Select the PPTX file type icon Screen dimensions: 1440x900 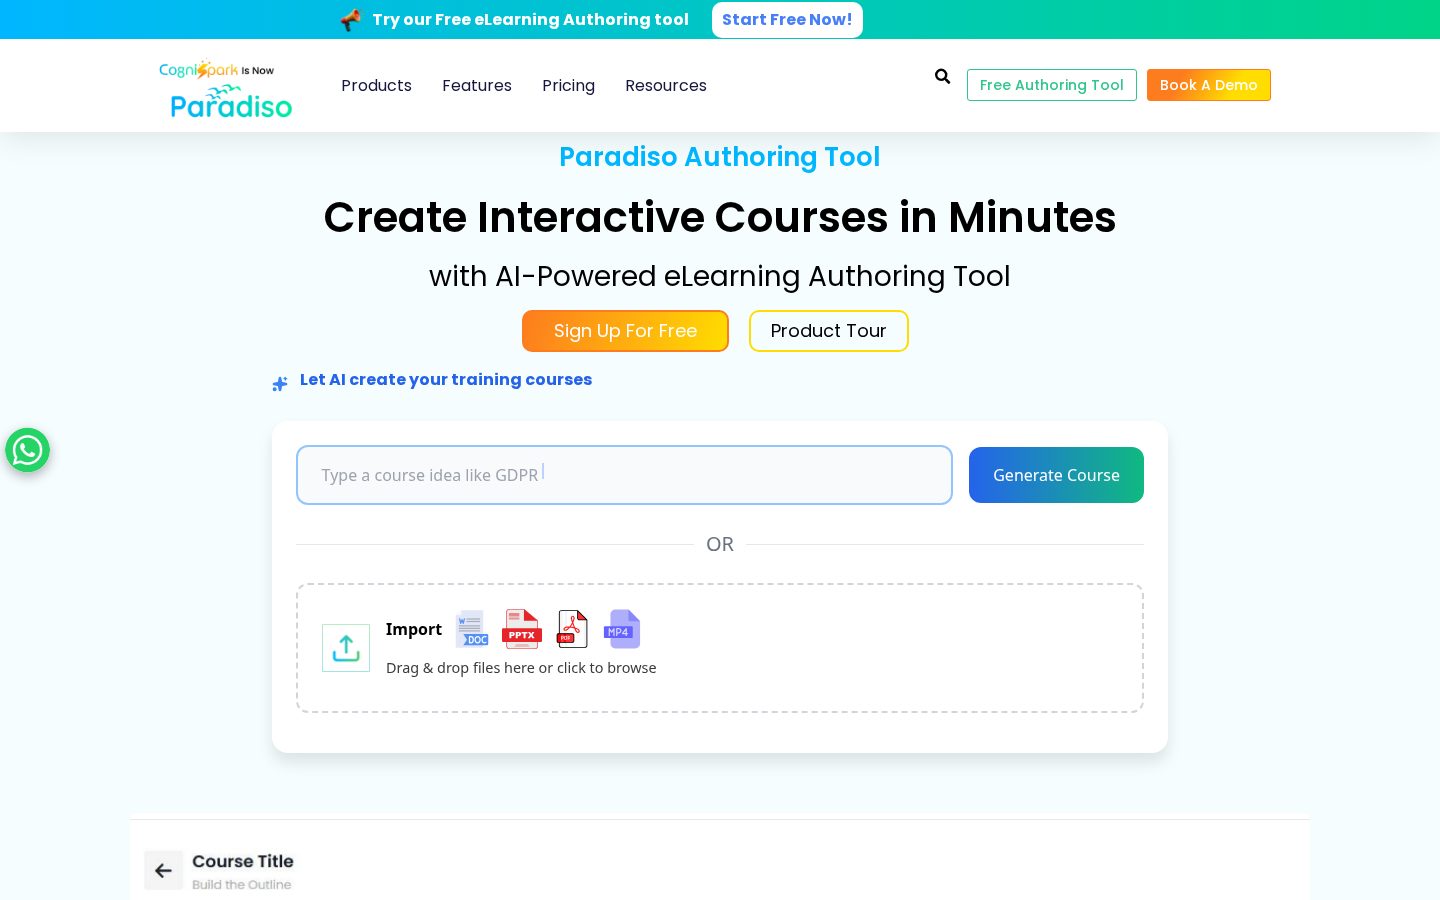(x=522, y=629)
